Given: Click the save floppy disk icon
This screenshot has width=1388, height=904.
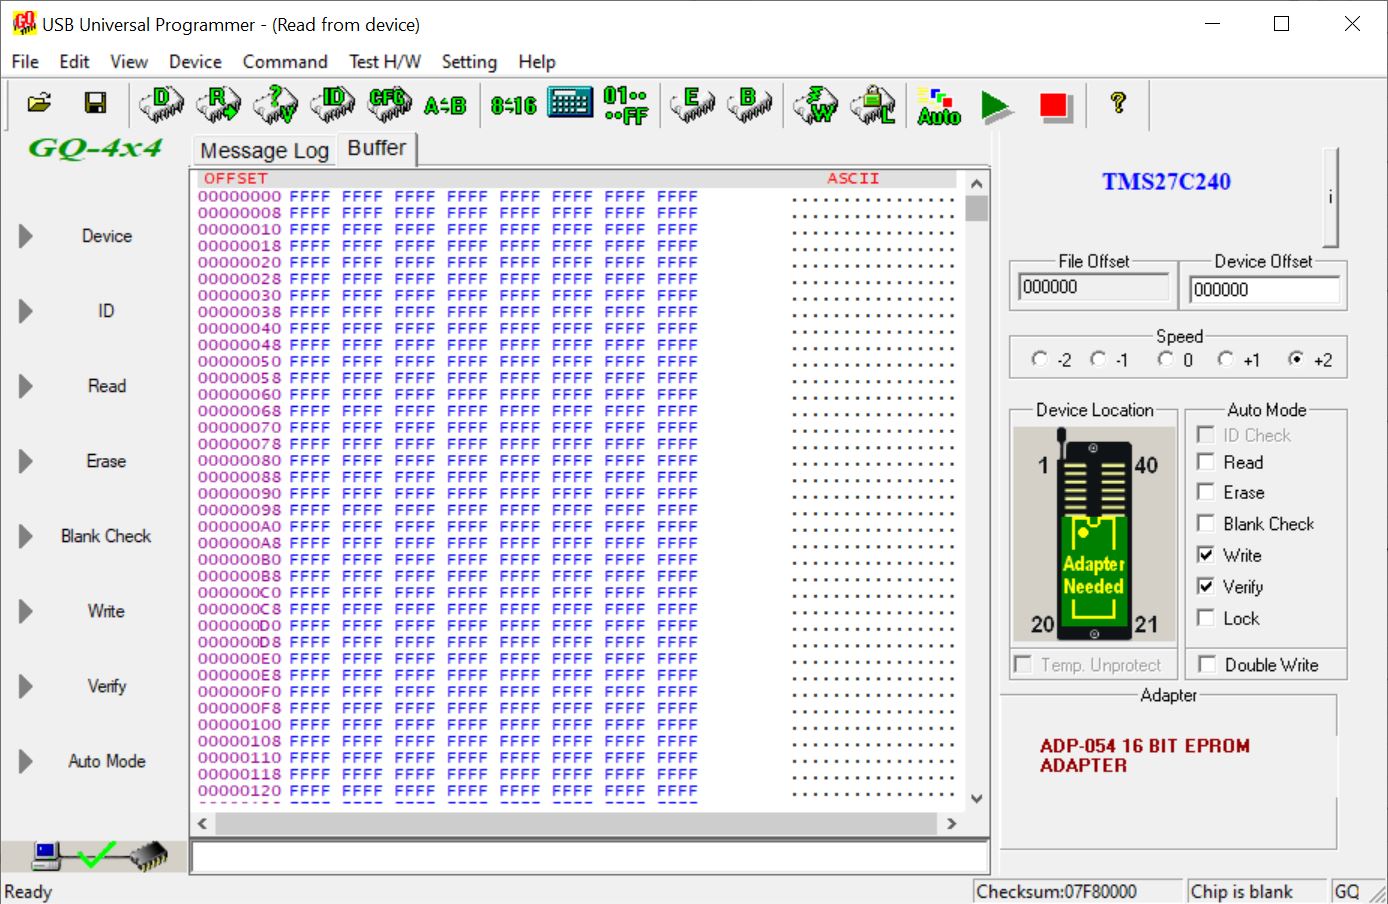Looking at the screenshot, I should [x=95, y=103].
